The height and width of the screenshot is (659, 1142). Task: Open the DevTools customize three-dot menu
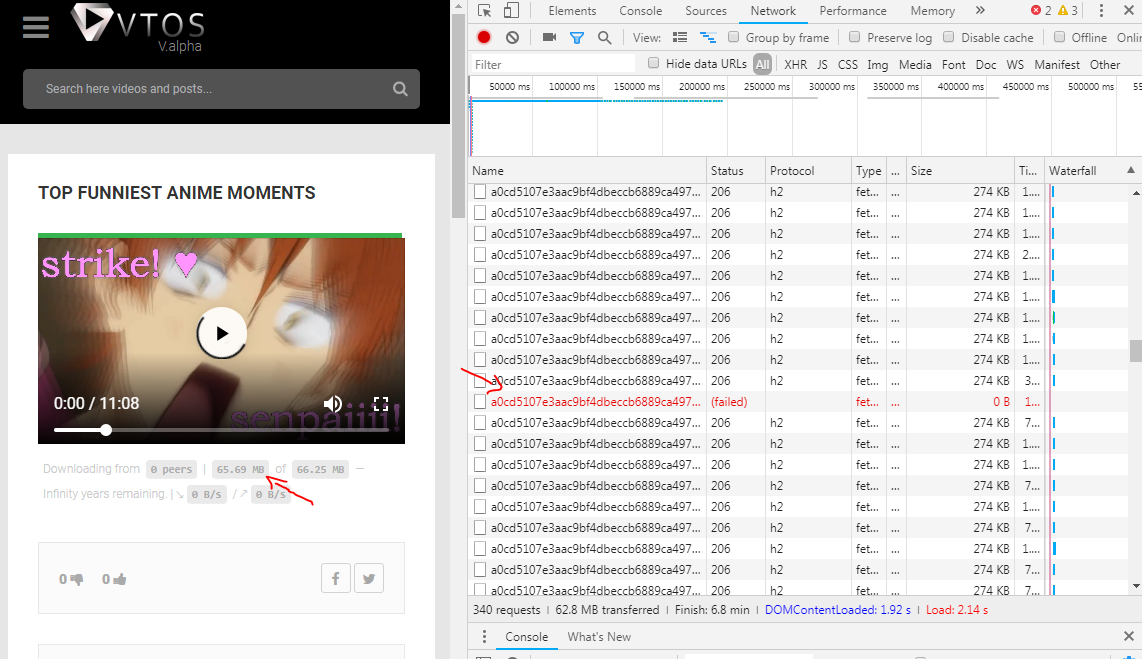1101,10
